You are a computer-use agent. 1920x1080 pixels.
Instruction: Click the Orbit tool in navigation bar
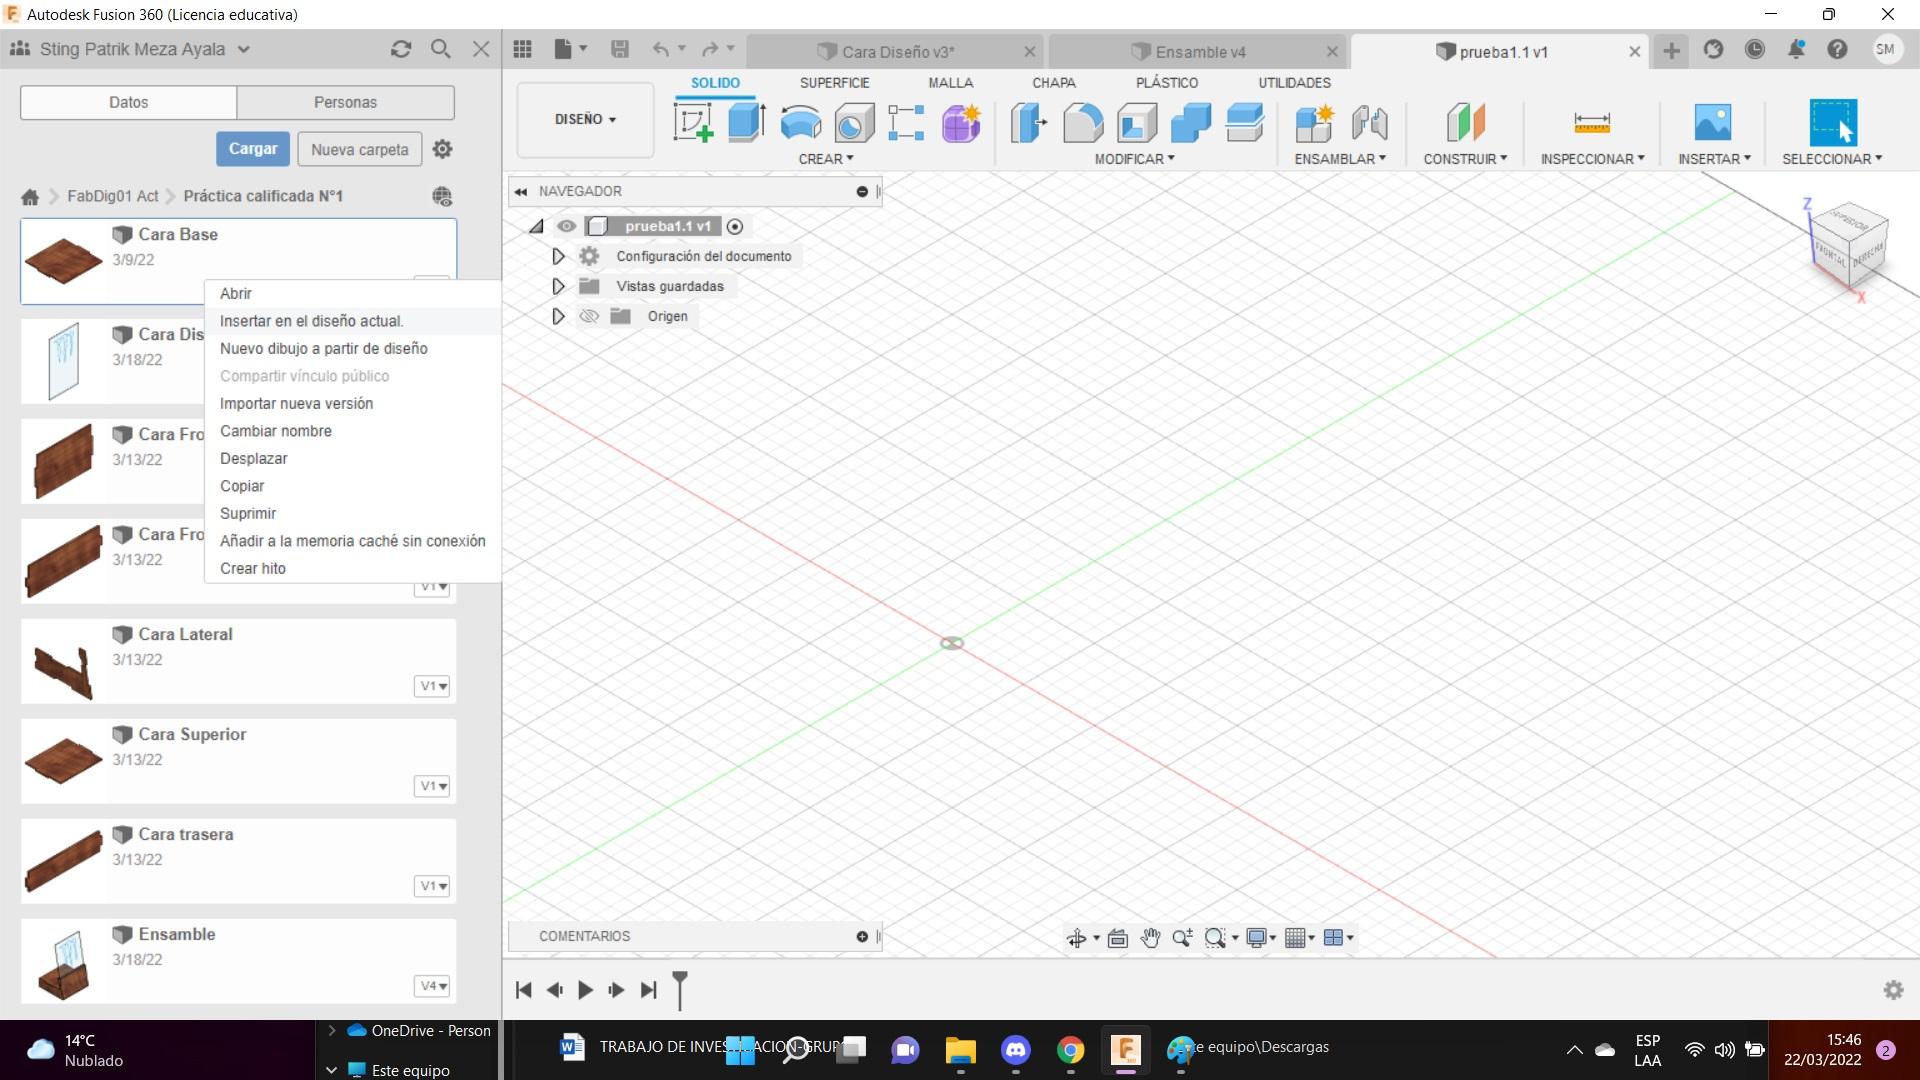pyautogui.click(x=1076, y=938)
